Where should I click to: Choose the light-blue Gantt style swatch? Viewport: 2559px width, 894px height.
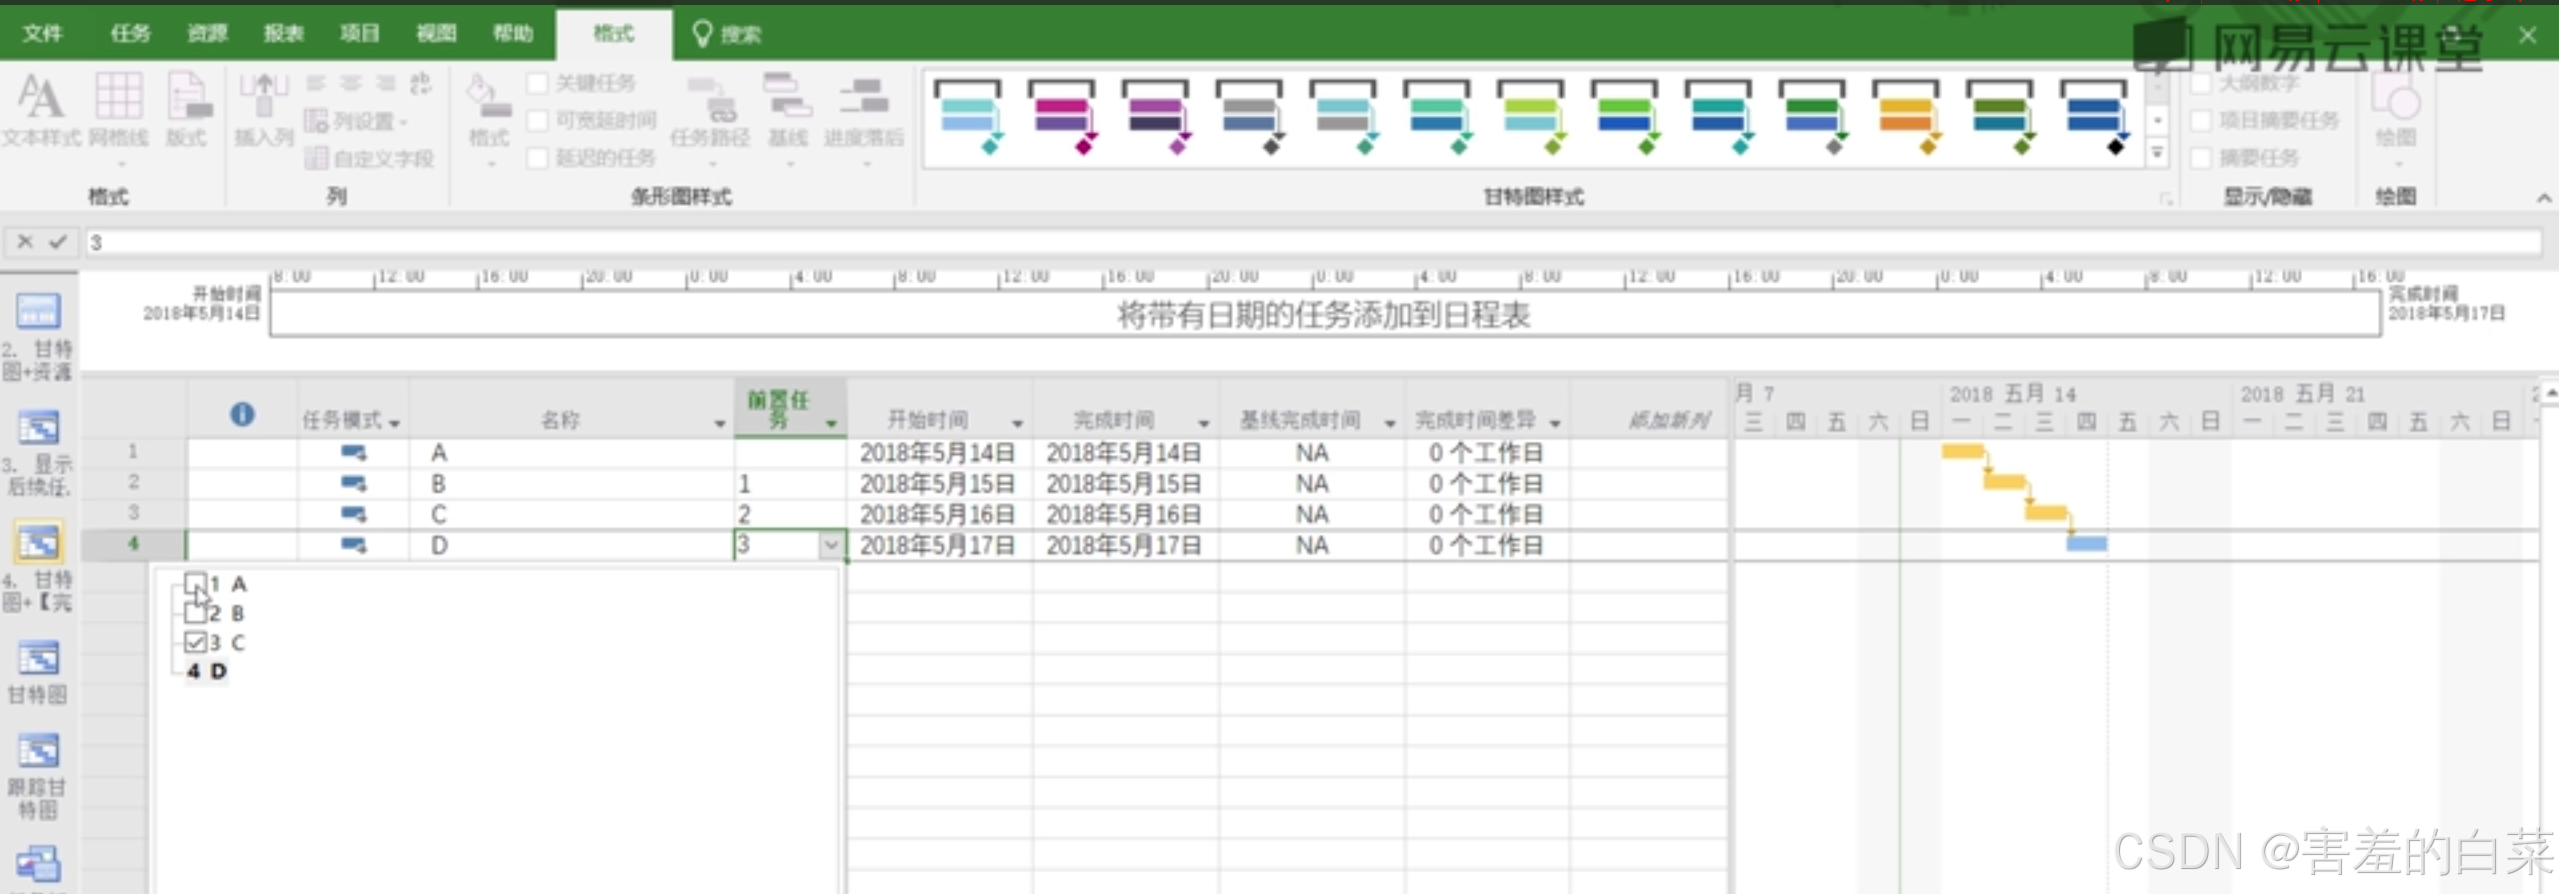[x=968, y=117]
